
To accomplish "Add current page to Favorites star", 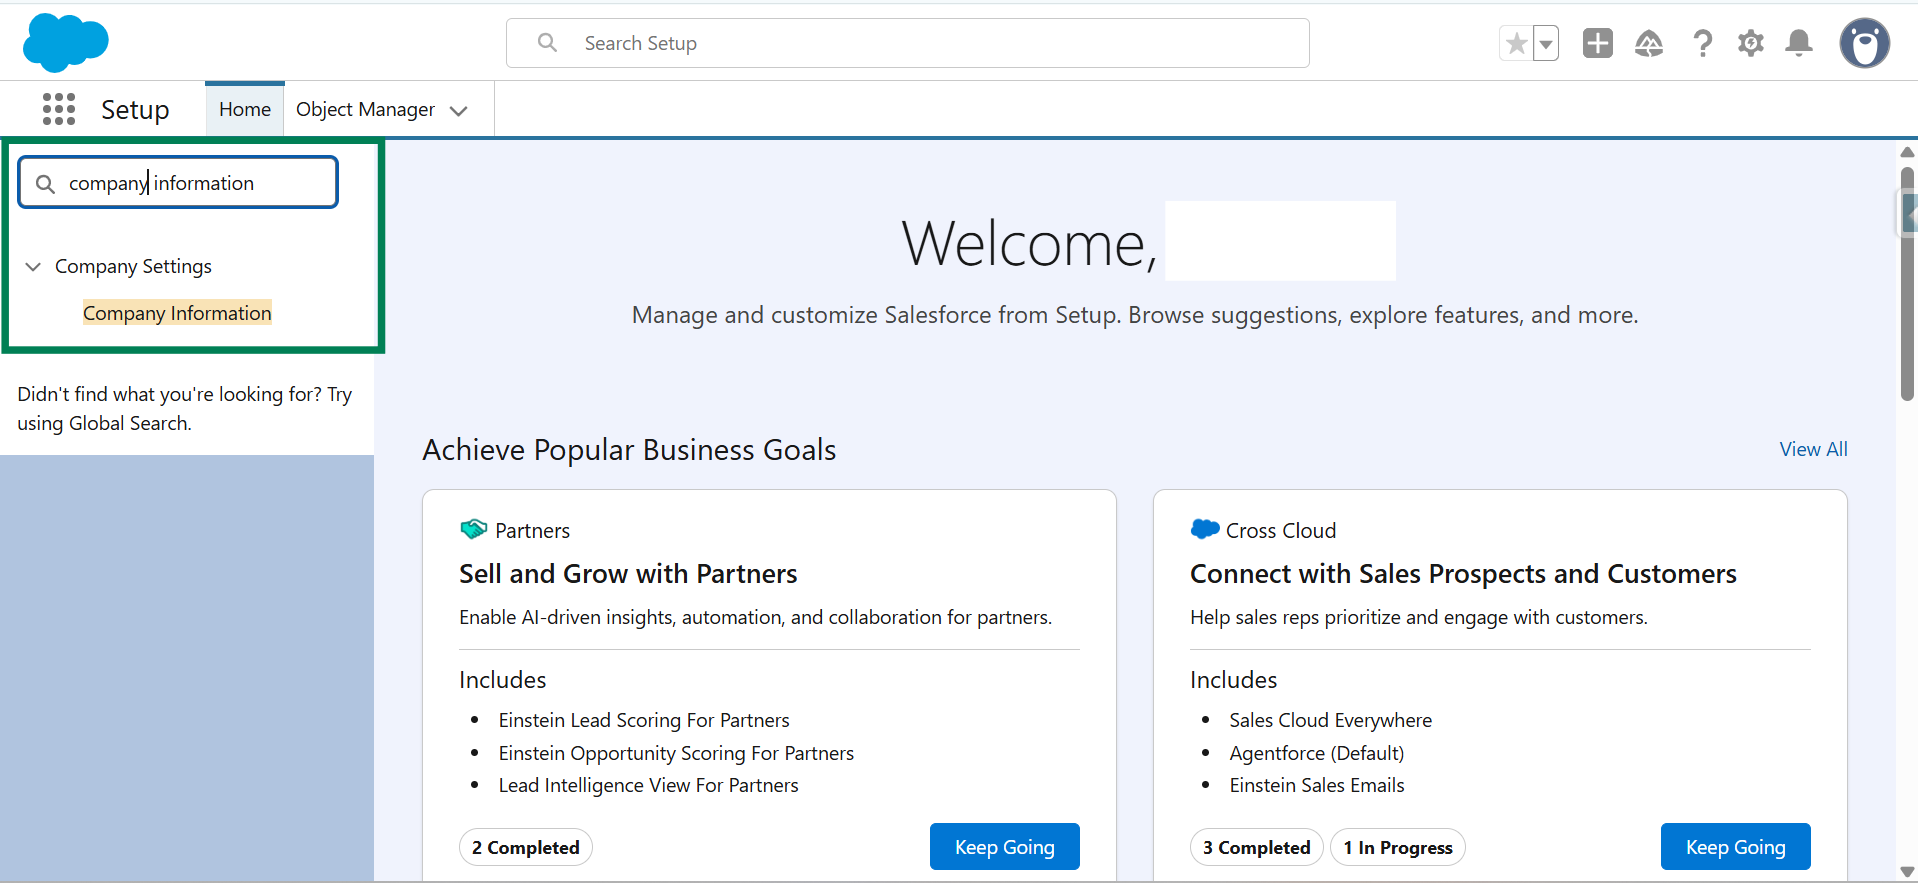I will click(x=1516, y=43).
